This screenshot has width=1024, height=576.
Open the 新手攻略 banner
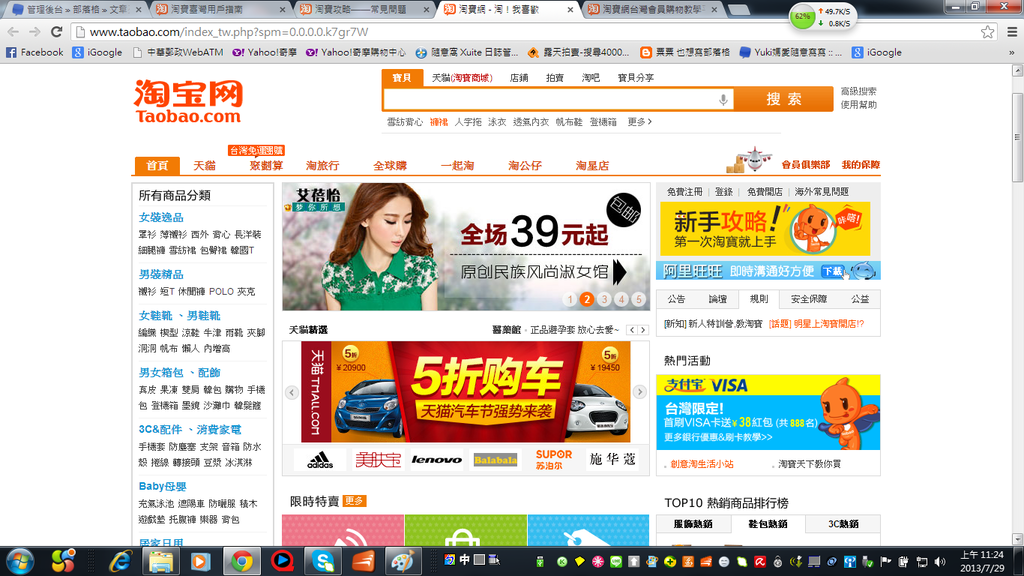pyautogui.click(x=765, y=229)
